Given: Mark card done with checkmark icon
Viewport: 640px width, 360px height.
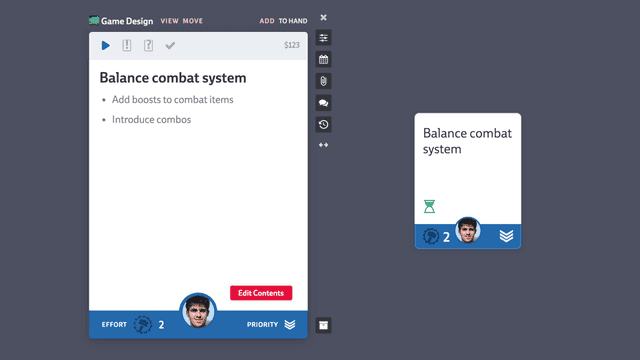Looking at the screenshot, I should pos(170,45).
